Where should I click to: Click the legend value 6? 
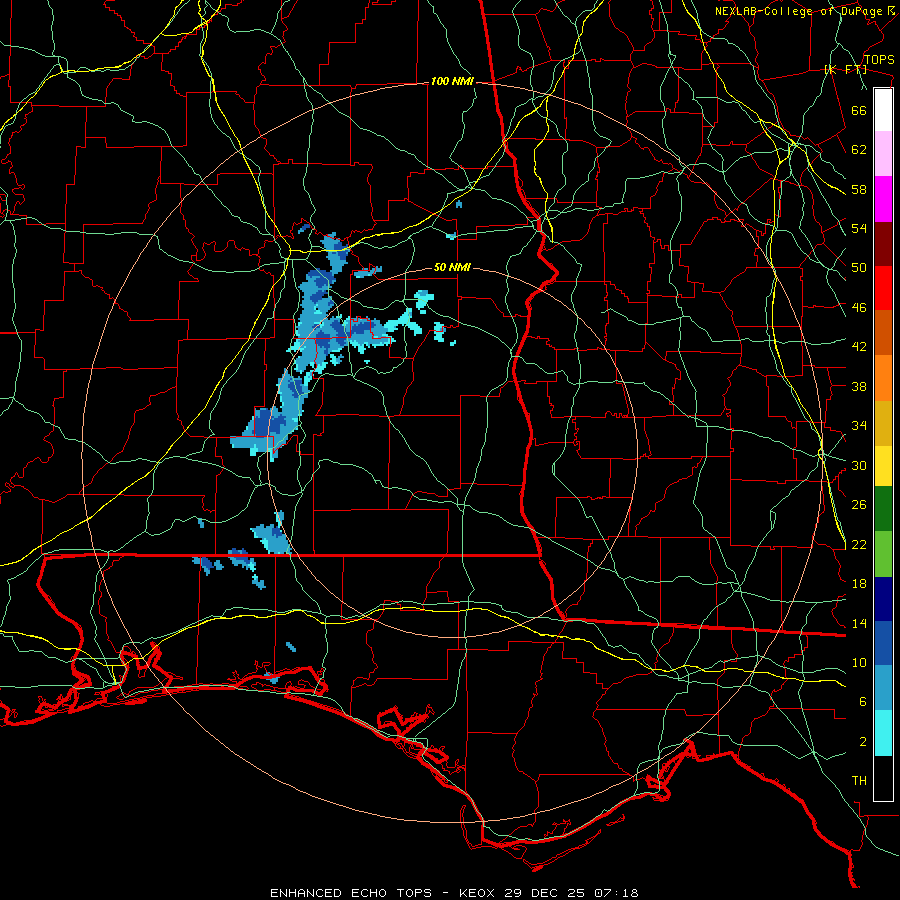click(863, 702)
